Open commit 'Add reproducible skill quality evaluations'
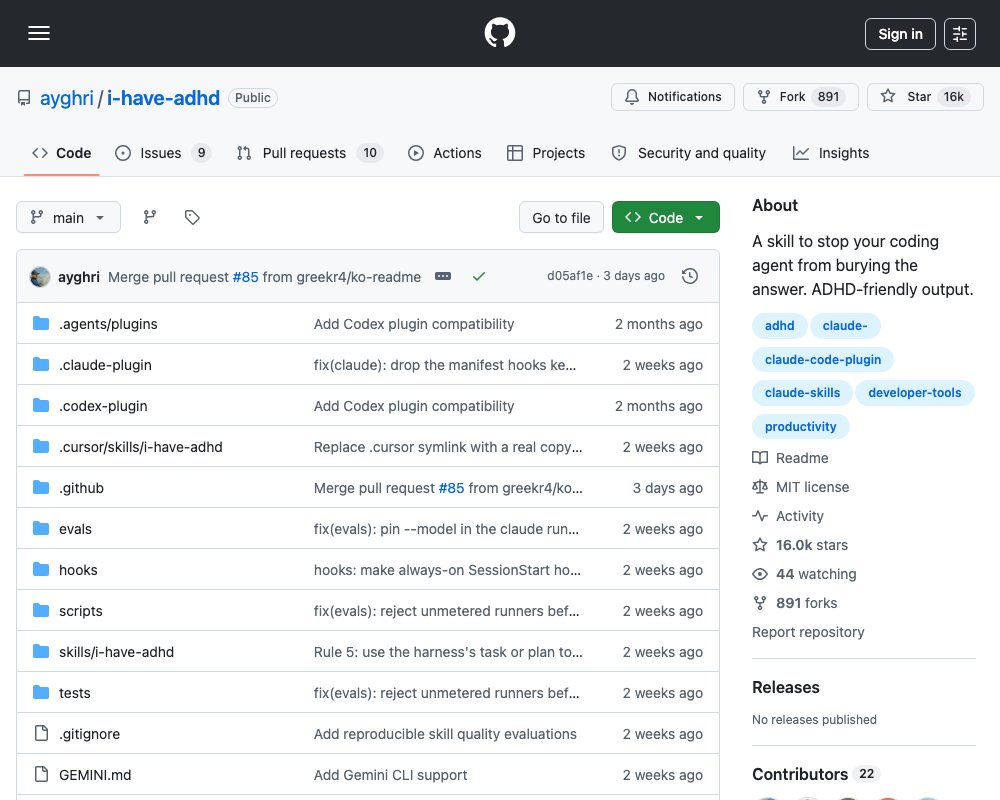 click(445, 734)
